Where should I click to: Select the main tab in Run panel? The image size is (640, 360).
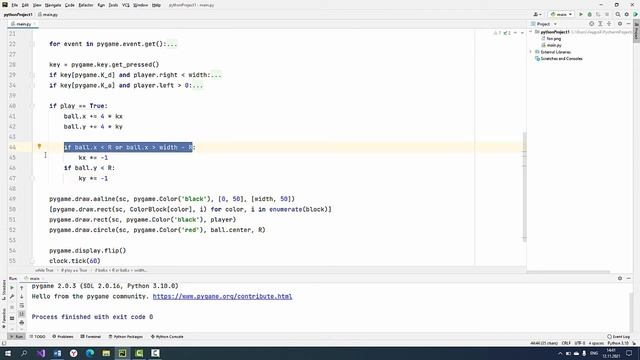point(33,278)
